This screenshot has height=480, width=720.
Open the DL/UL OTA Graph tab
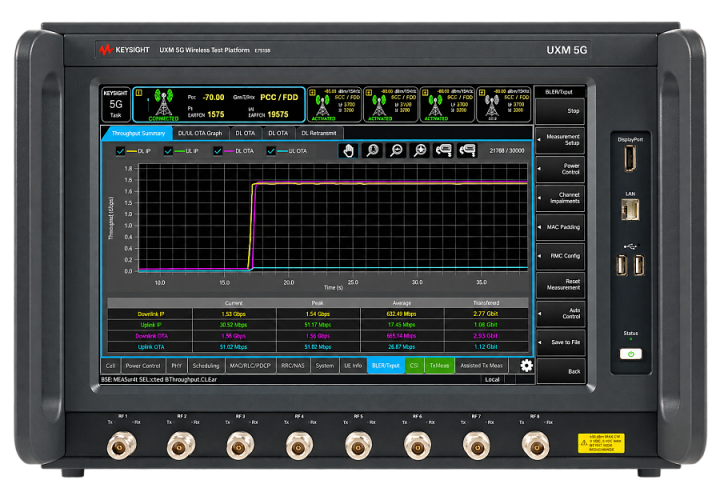point(200,133)
